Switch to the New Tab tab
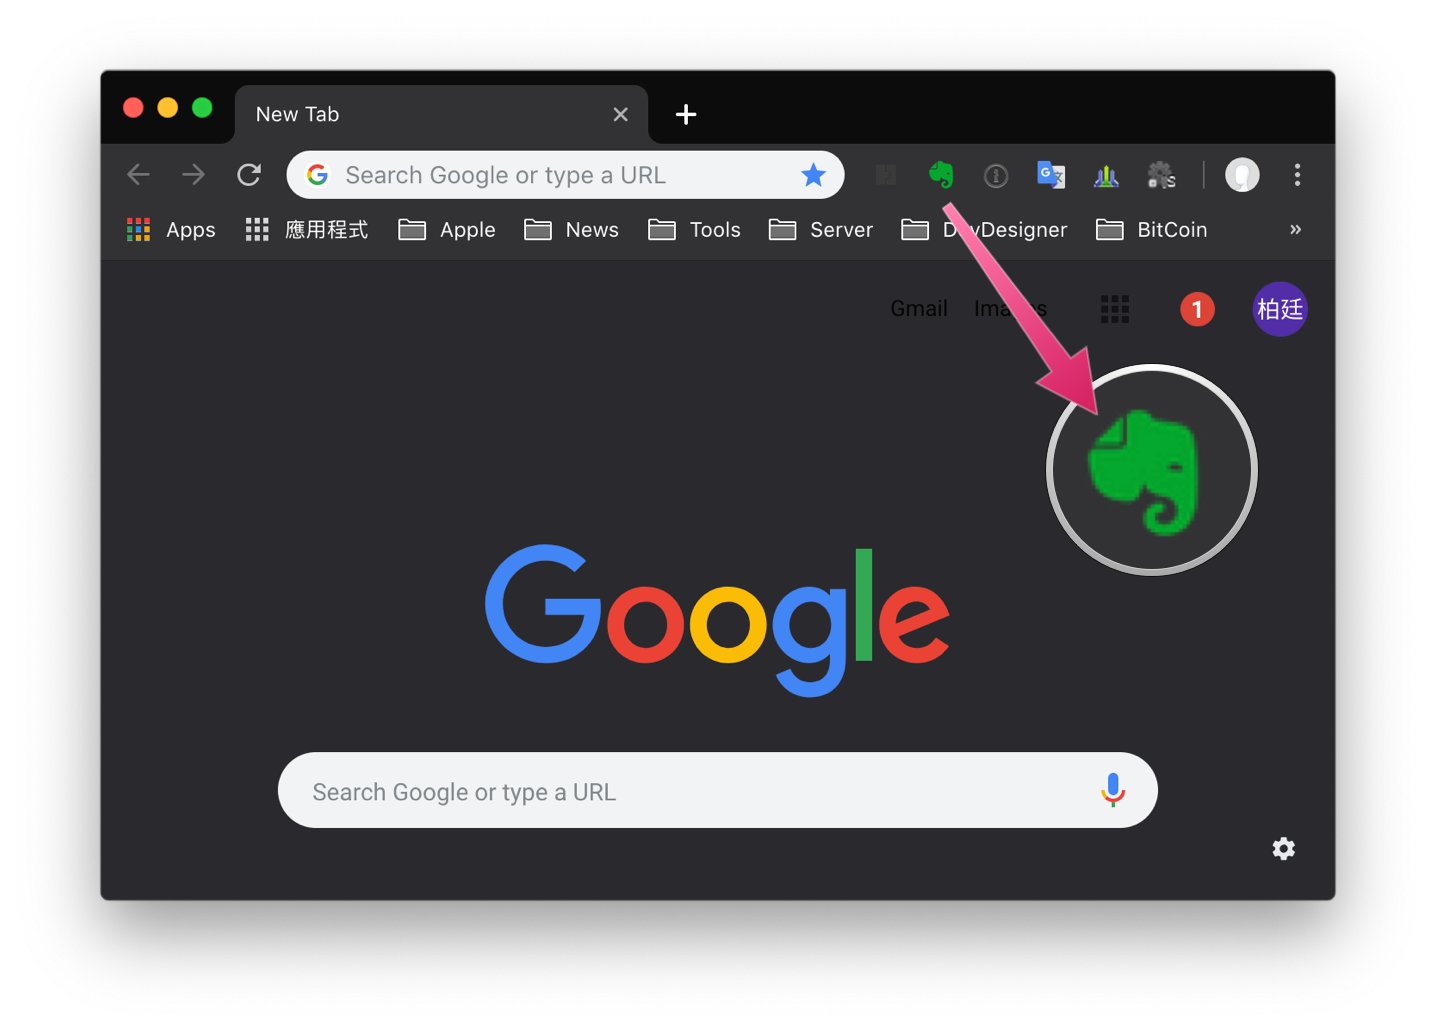The width and height of the screenshot is (1436, 1032). coord(420,114)
